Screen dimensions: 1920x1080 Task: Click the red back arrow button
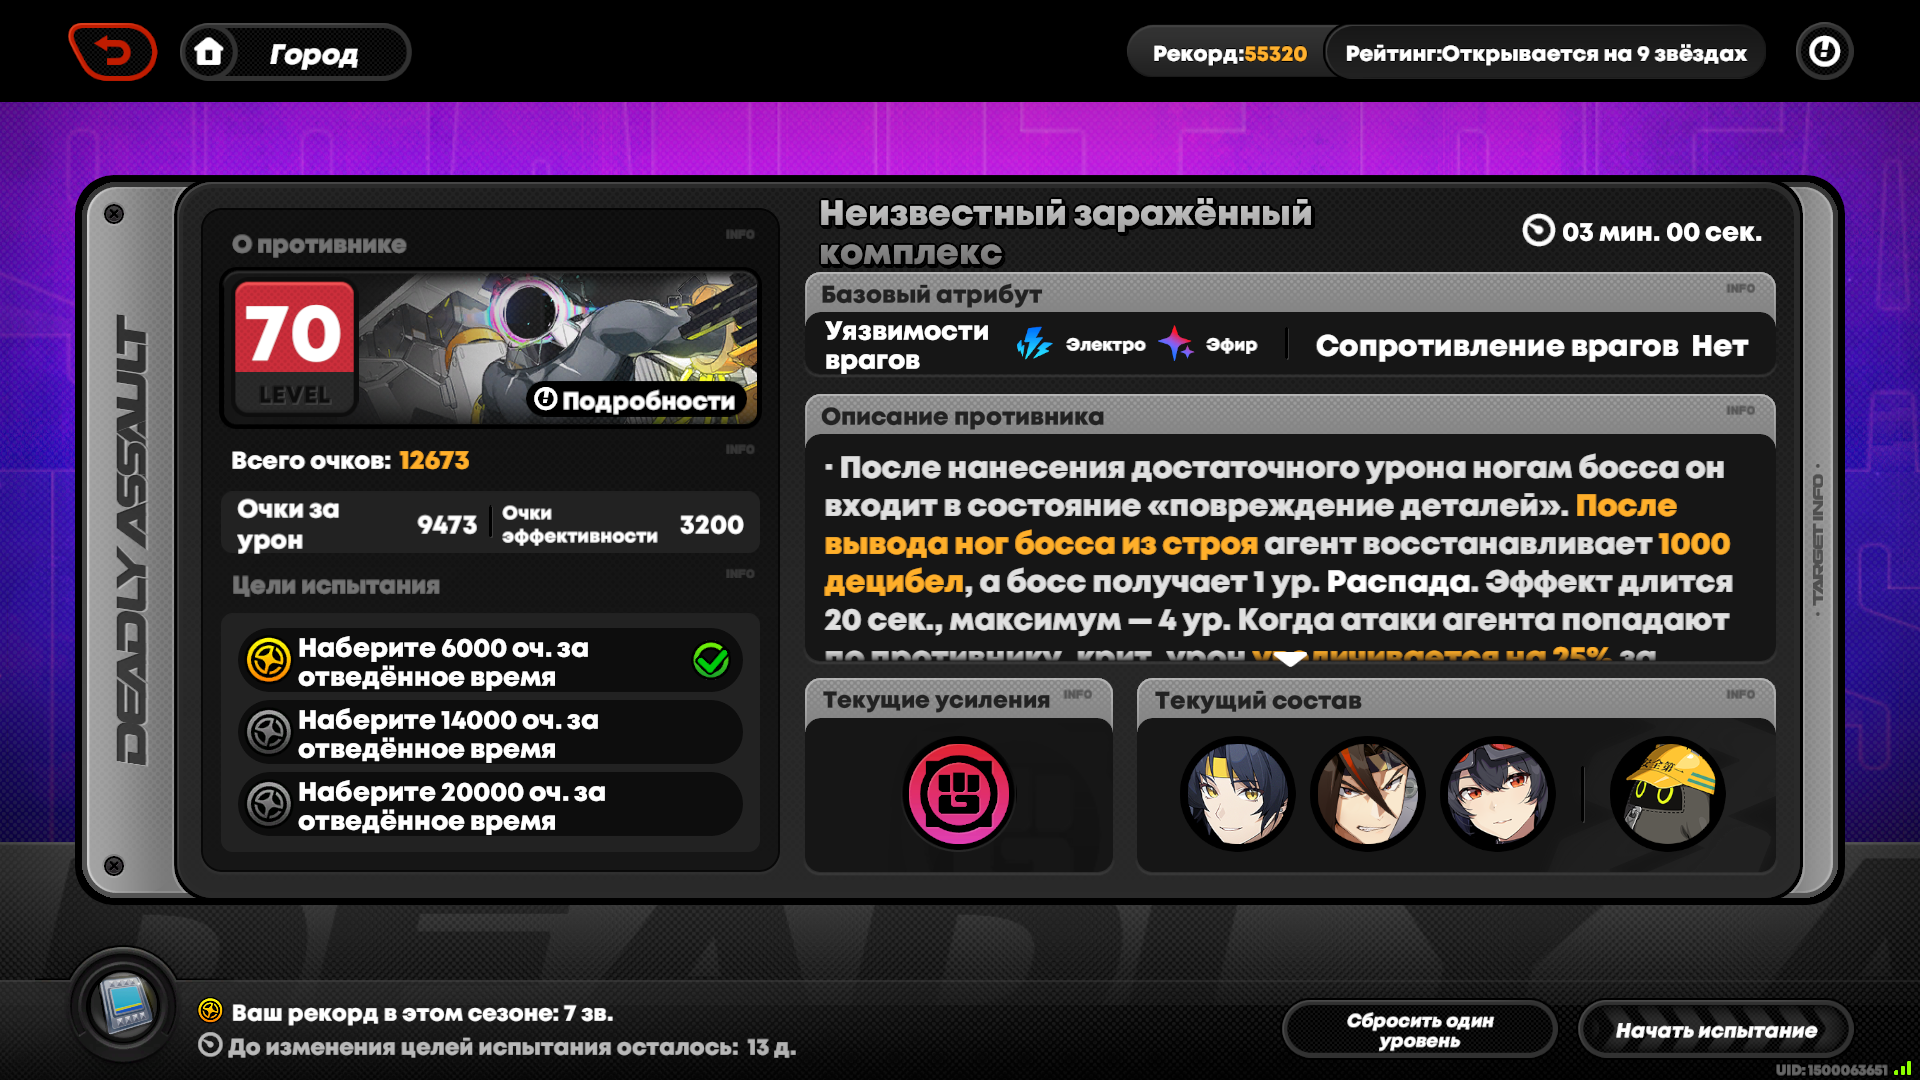point(113,52)
